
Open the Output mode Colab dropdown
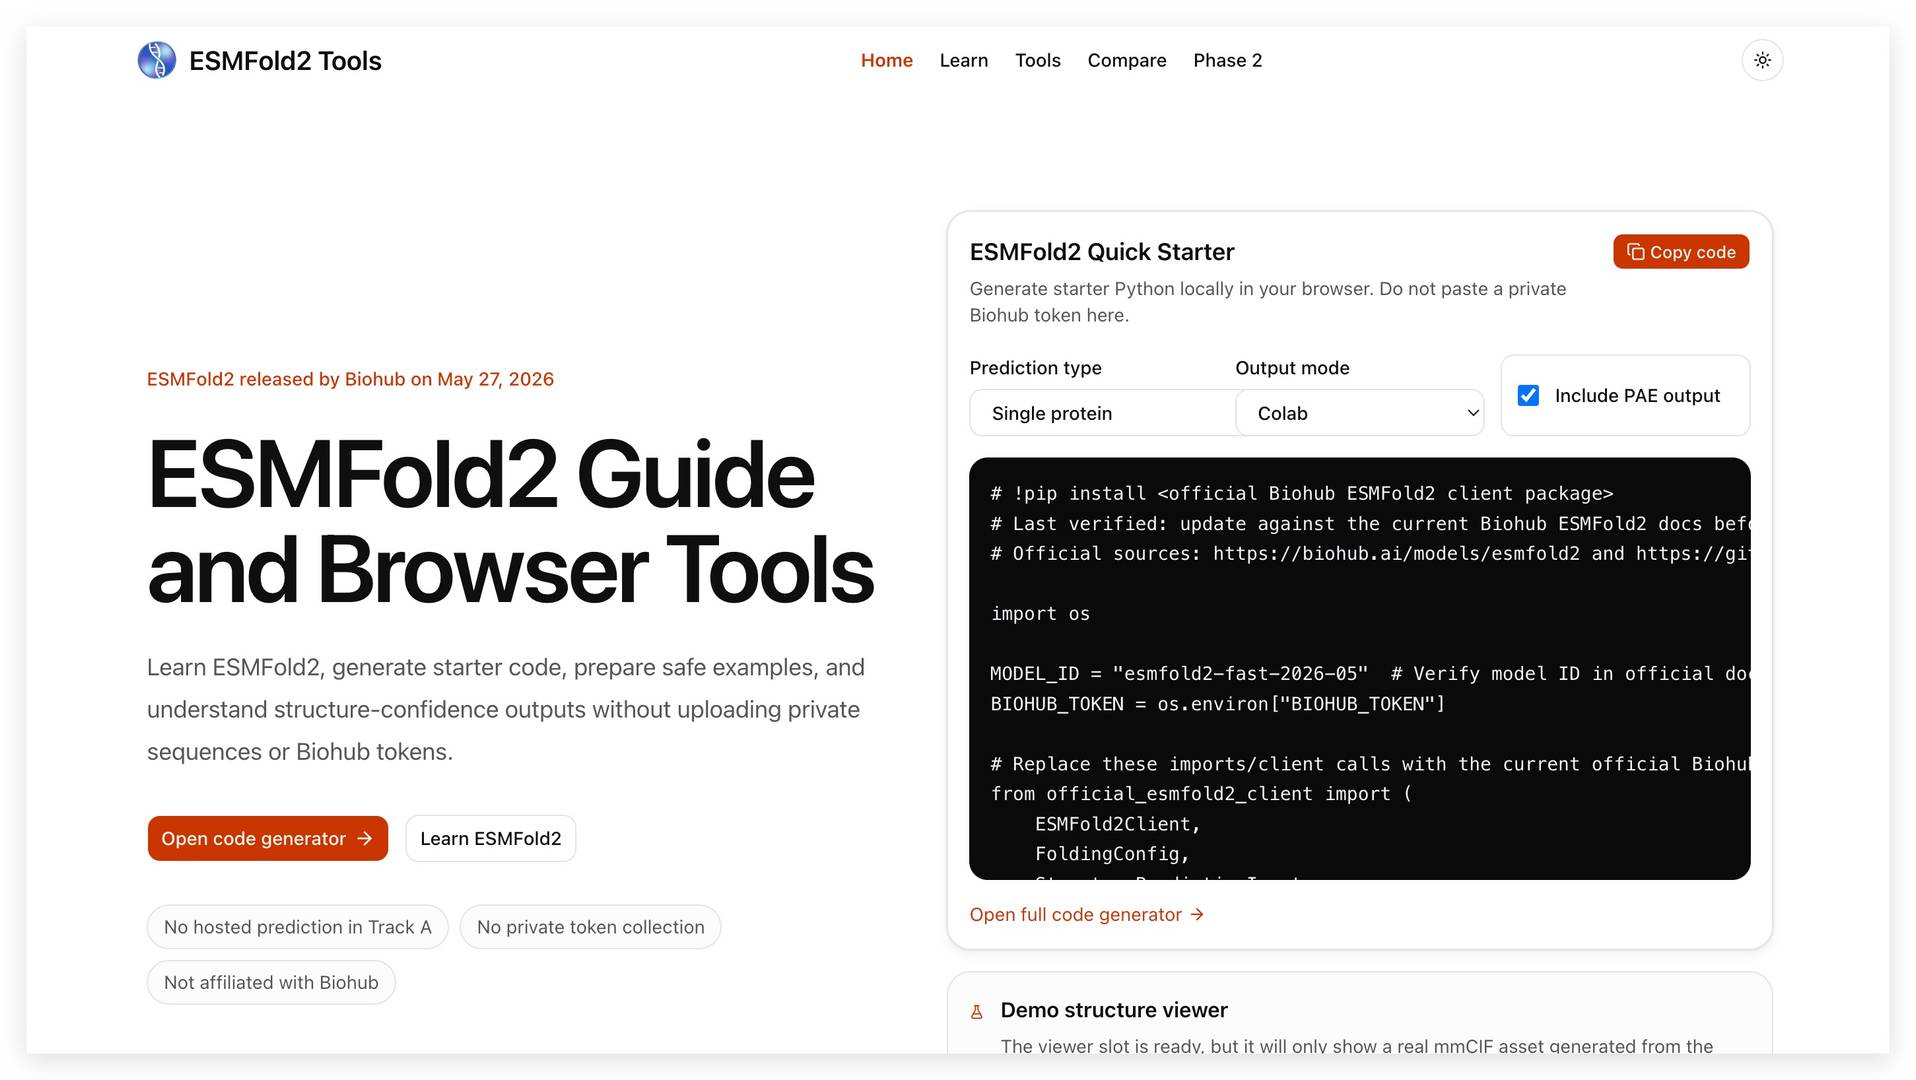(1359, 413)
